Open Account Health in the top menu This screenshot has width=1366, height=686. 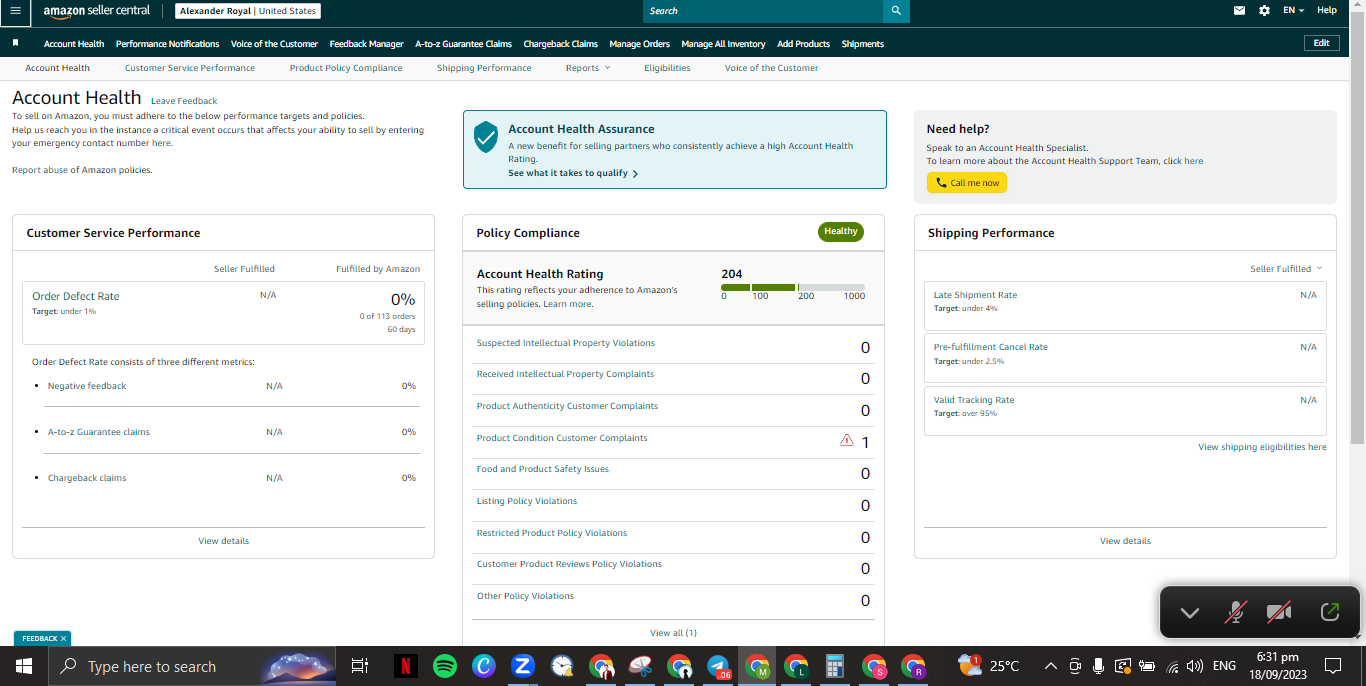point(74,44)
